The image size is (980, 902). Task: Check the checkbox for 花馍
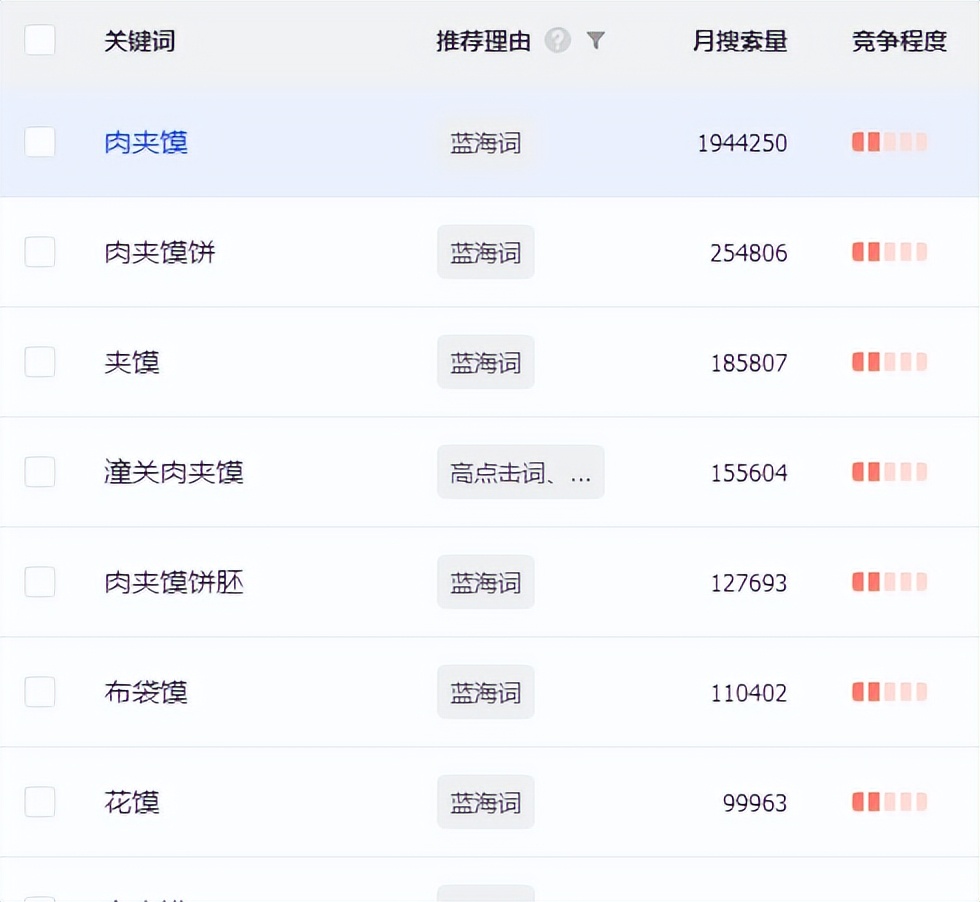[39, 801]
